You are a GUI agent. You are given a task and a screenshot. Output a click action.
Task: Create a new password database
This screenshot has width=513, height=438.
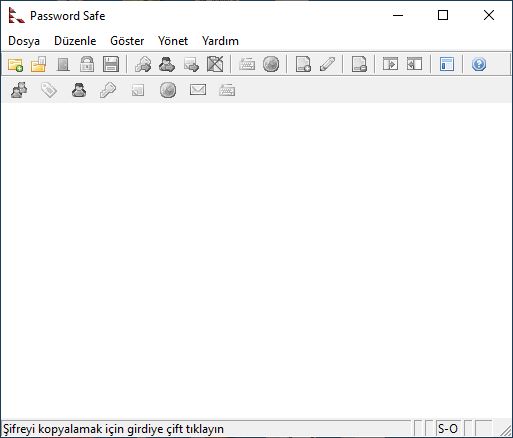[15, 64]
